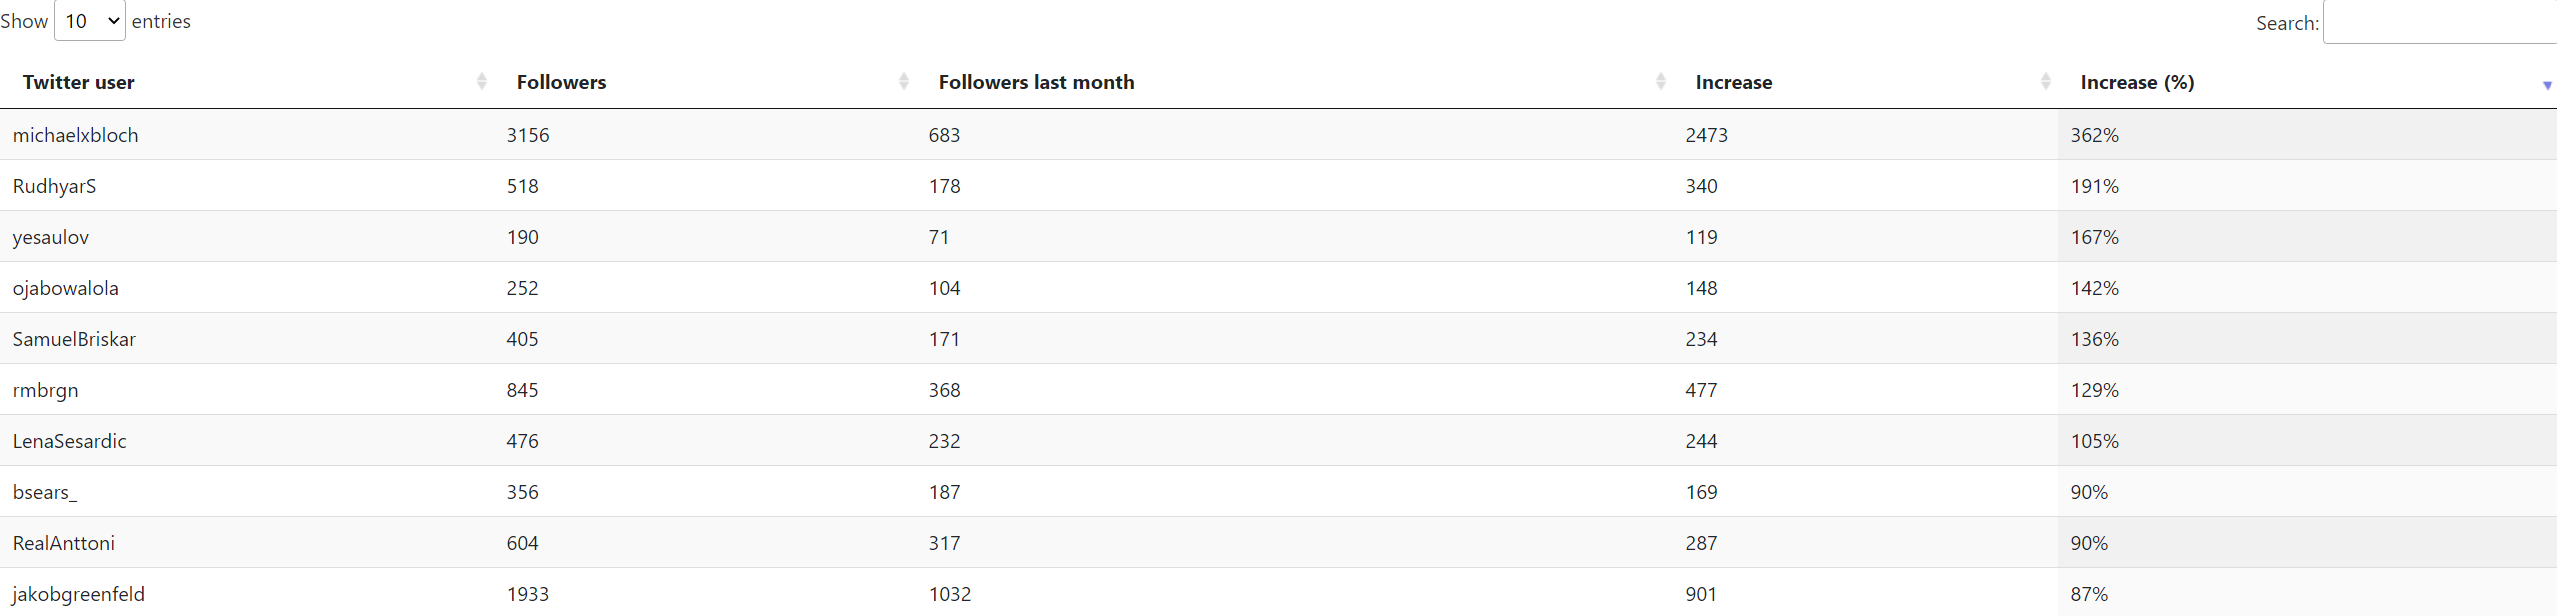Click last month value 171
The width and height of the screenshot is (2557, 616).
pos(944,339)
